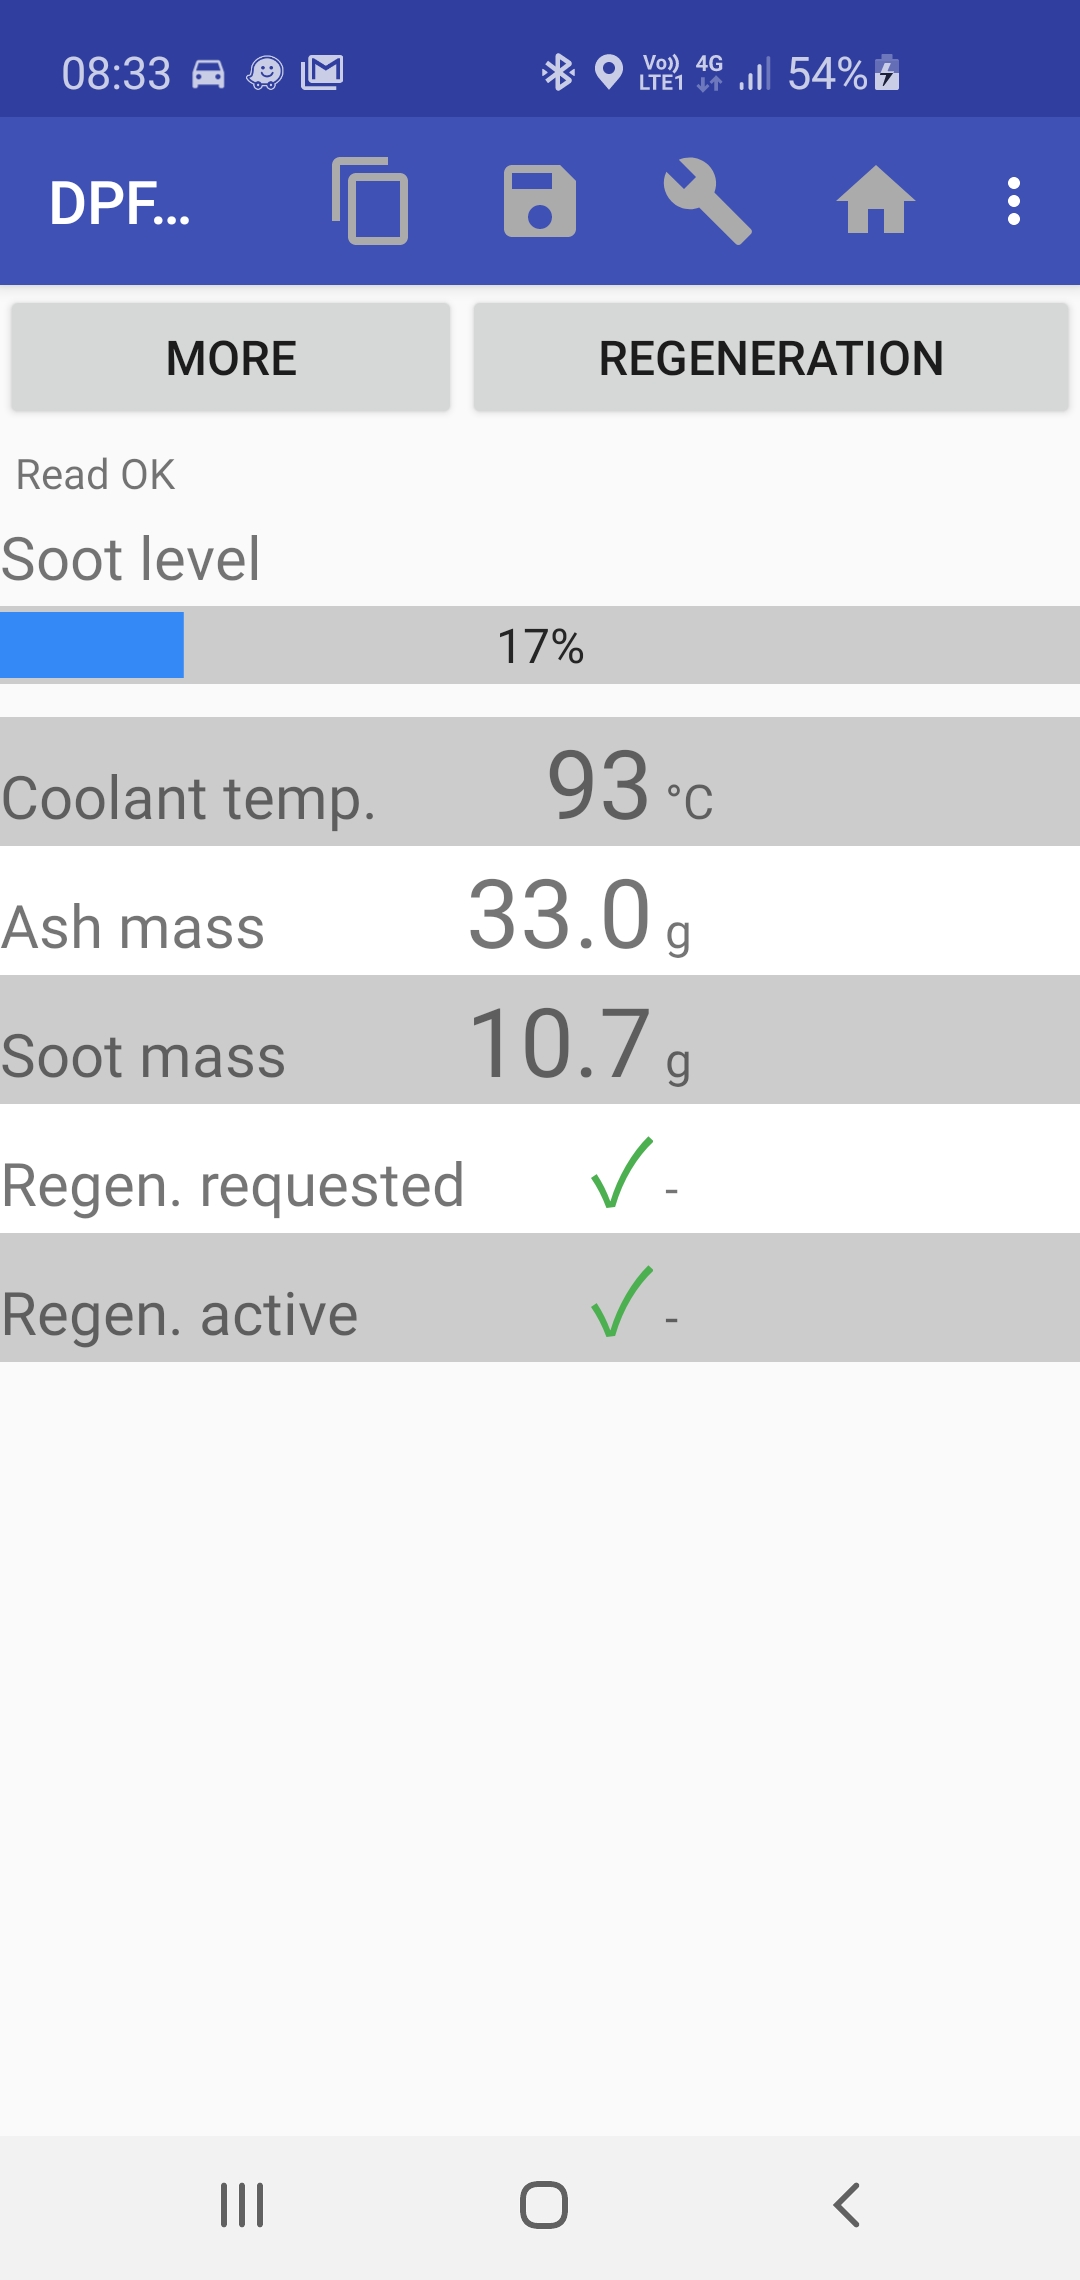Image resolution: width=1080 pixels, height=2280 pixels.
Task: Tap the Regen. requested checkmark
Action: click(x=621, y=1173)
